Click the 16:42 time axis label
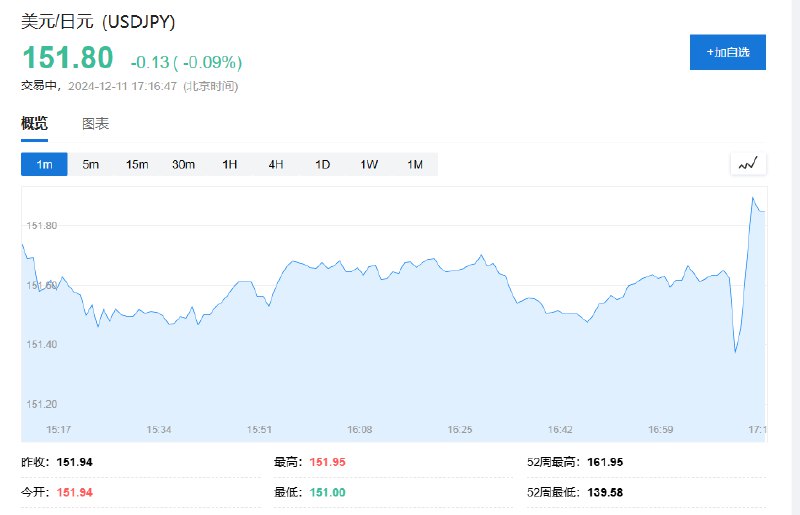The height and width of the screenshot is (515, 800). 560,430
